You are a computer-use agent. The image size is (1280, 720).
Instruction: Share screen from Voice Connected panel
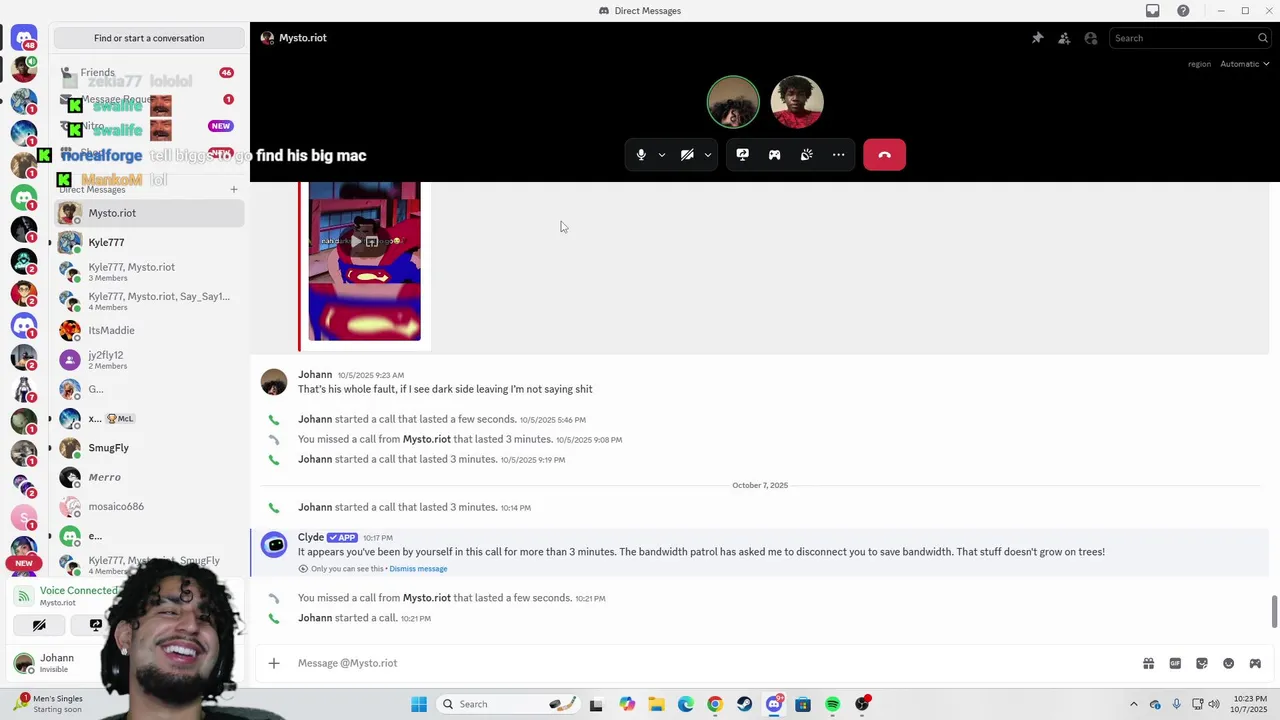[x=95, y=625]
